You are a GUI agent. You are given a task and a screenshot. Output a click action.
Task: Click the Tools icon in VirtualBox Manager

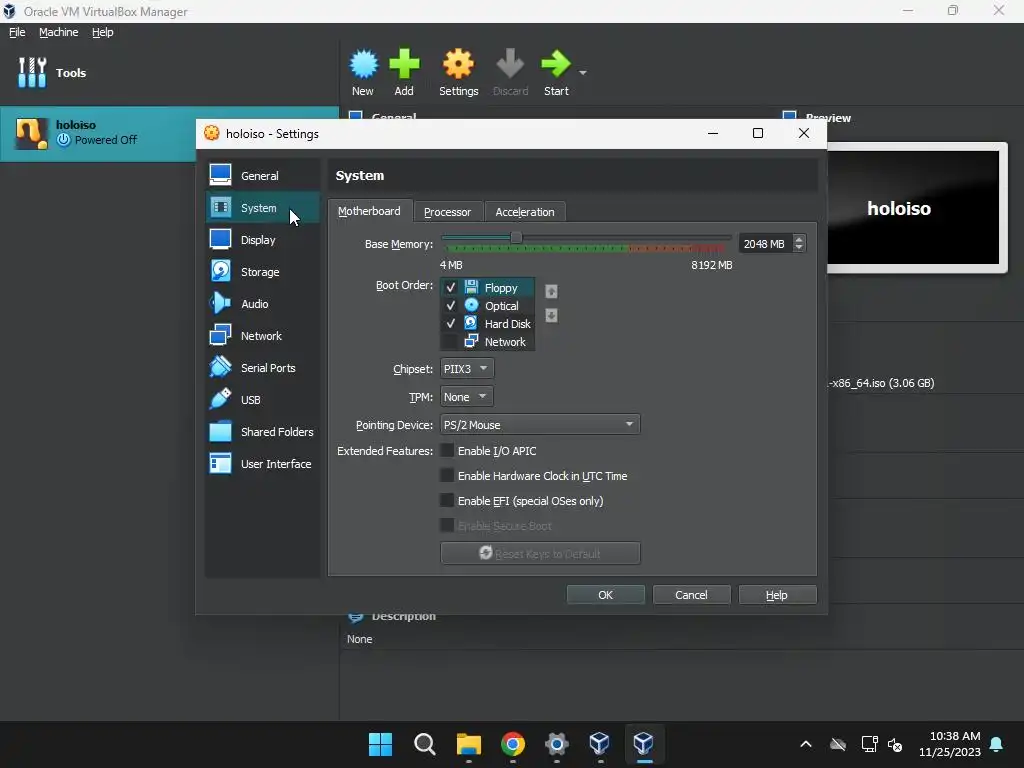click(32, 72)
